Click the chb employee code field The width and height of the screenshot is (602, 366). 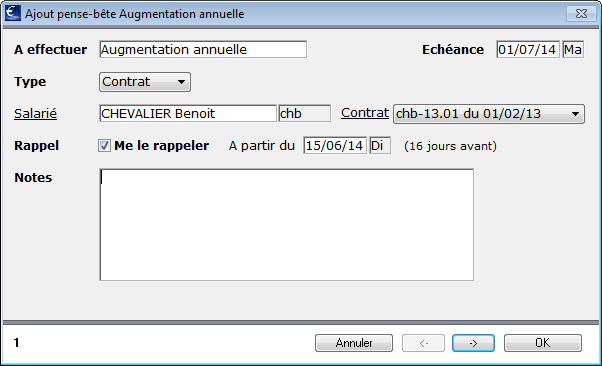(304, 114)
